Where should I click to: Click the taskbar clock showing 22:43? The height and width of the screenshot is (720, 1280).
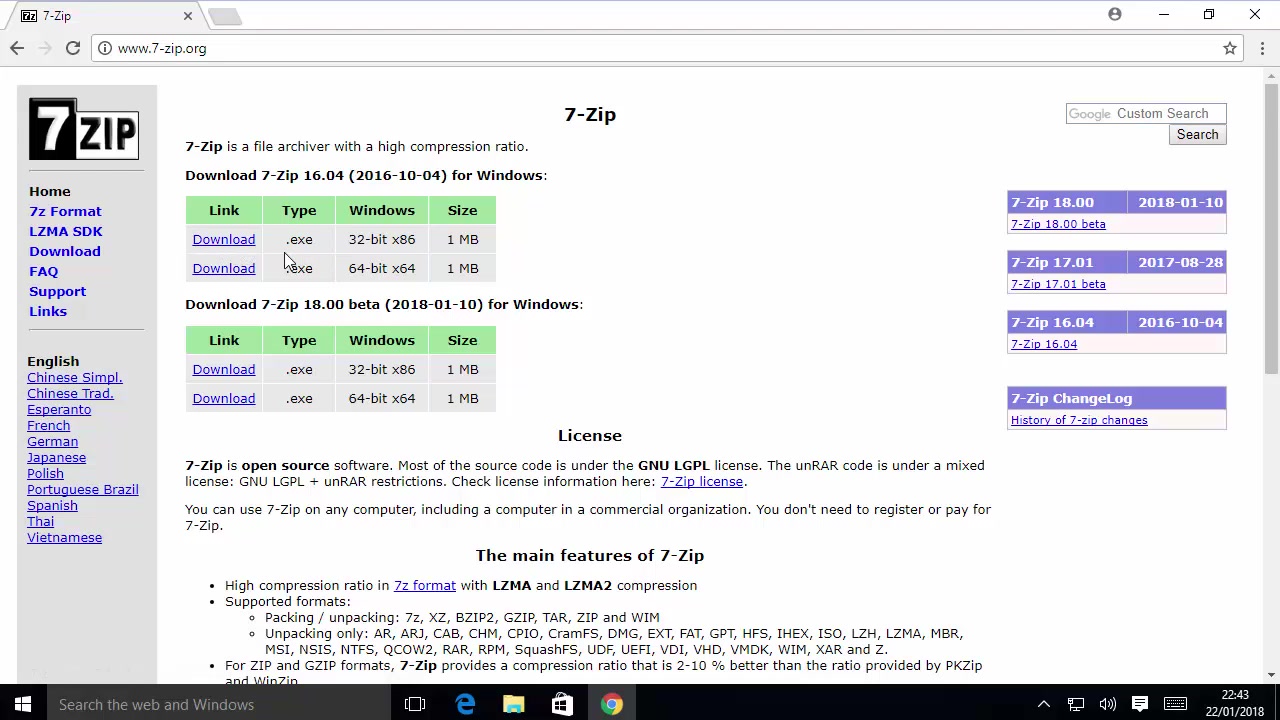[x=1235, y=704]
